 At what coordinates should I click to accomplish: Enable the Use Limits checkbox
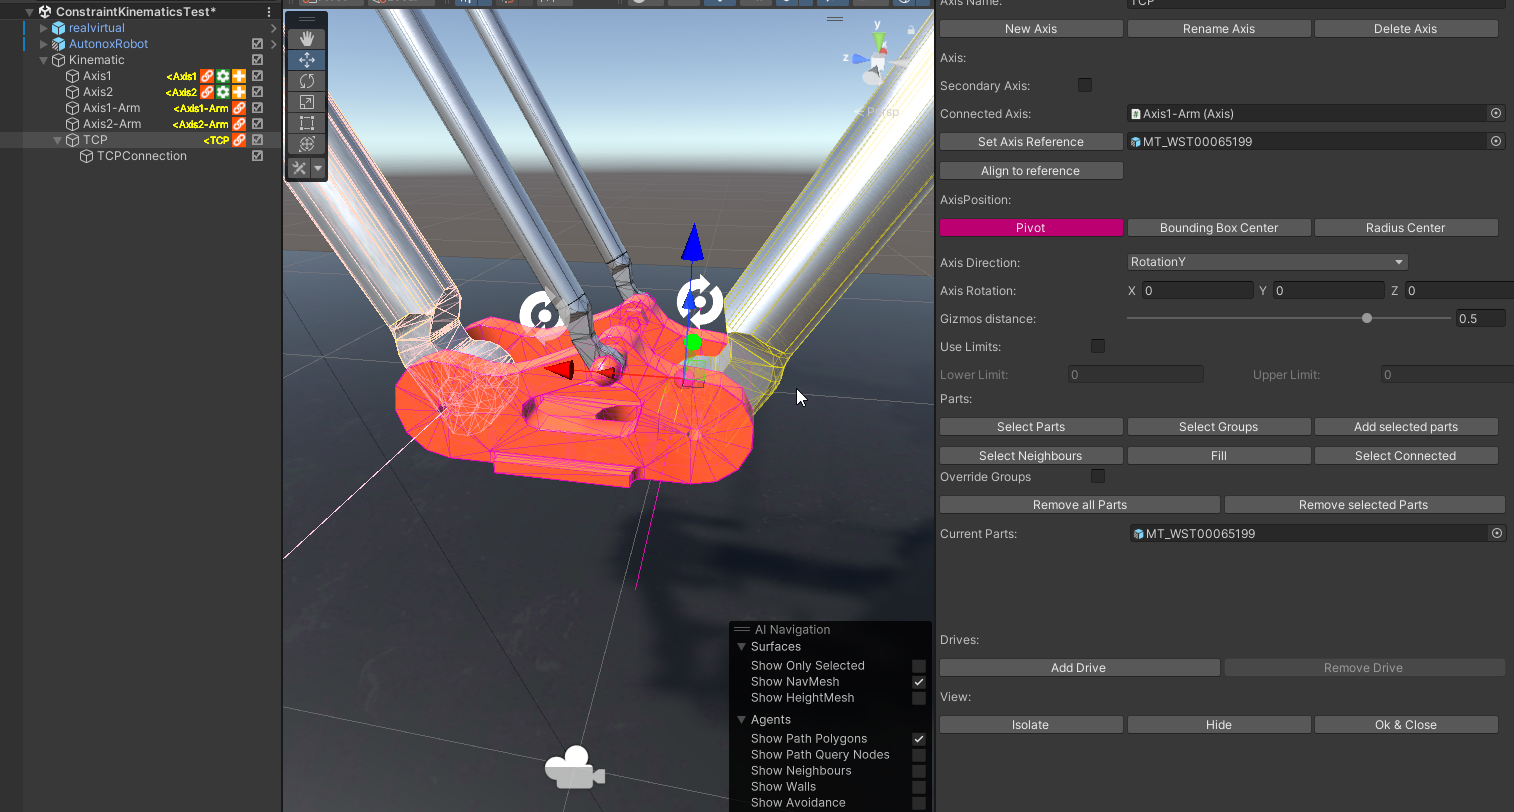(x=1098, y=346)
